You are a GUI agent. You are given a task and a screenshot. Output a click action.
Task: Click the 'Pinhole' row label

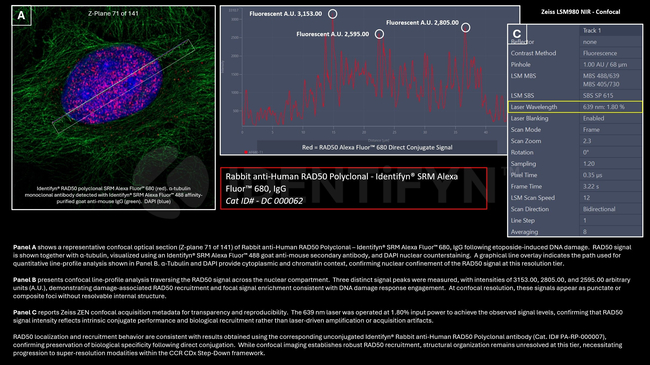pyautogui.click(x=520, y=64)
